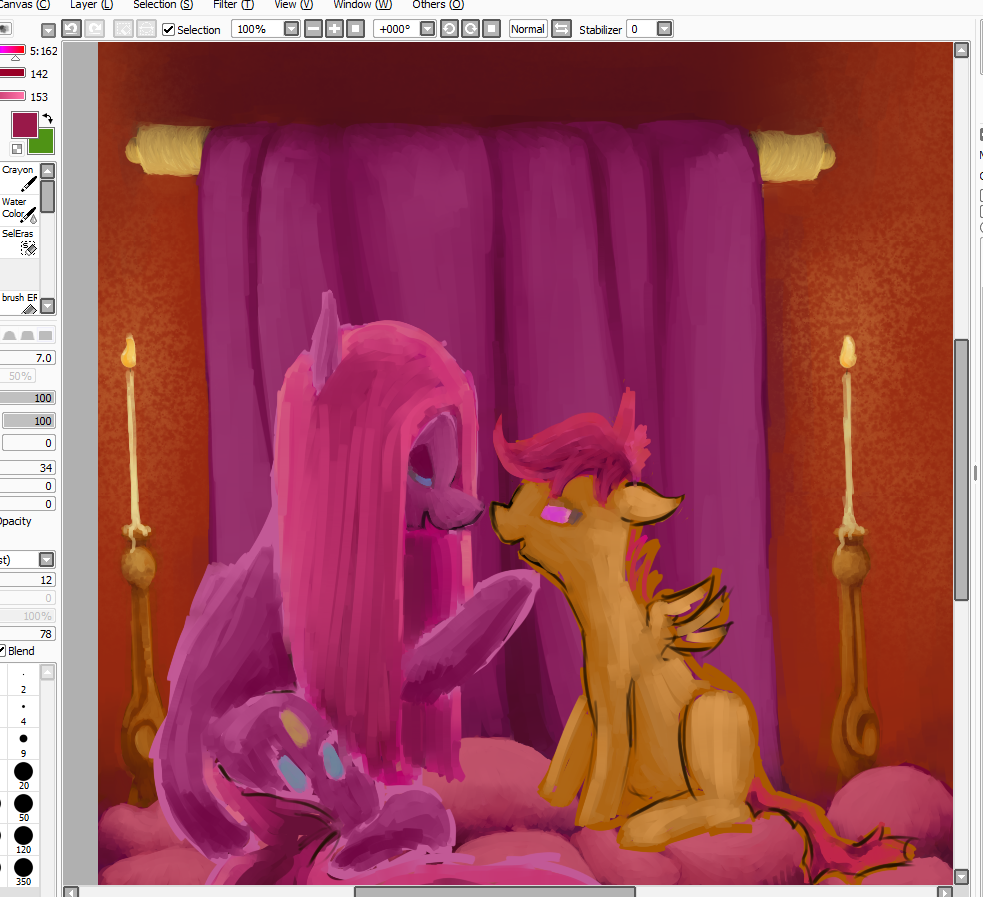The image size is (983, 897).
Task: Click the canvas vertical scrollbar thumb
Action: [x=962, y=470]
